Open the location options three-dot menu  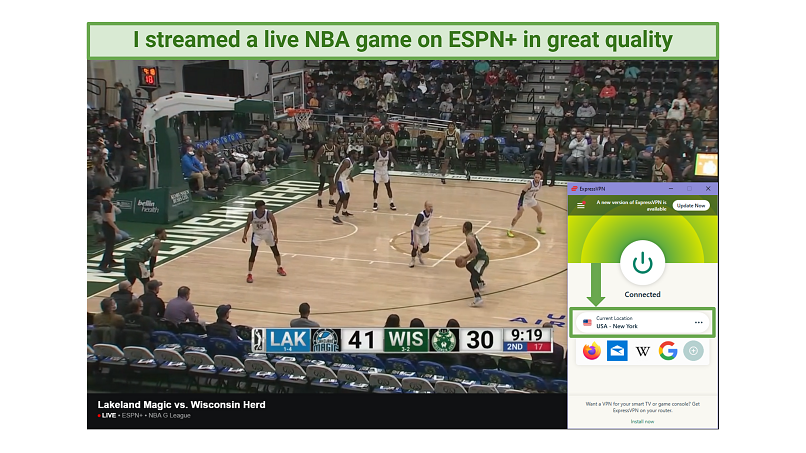698,322
